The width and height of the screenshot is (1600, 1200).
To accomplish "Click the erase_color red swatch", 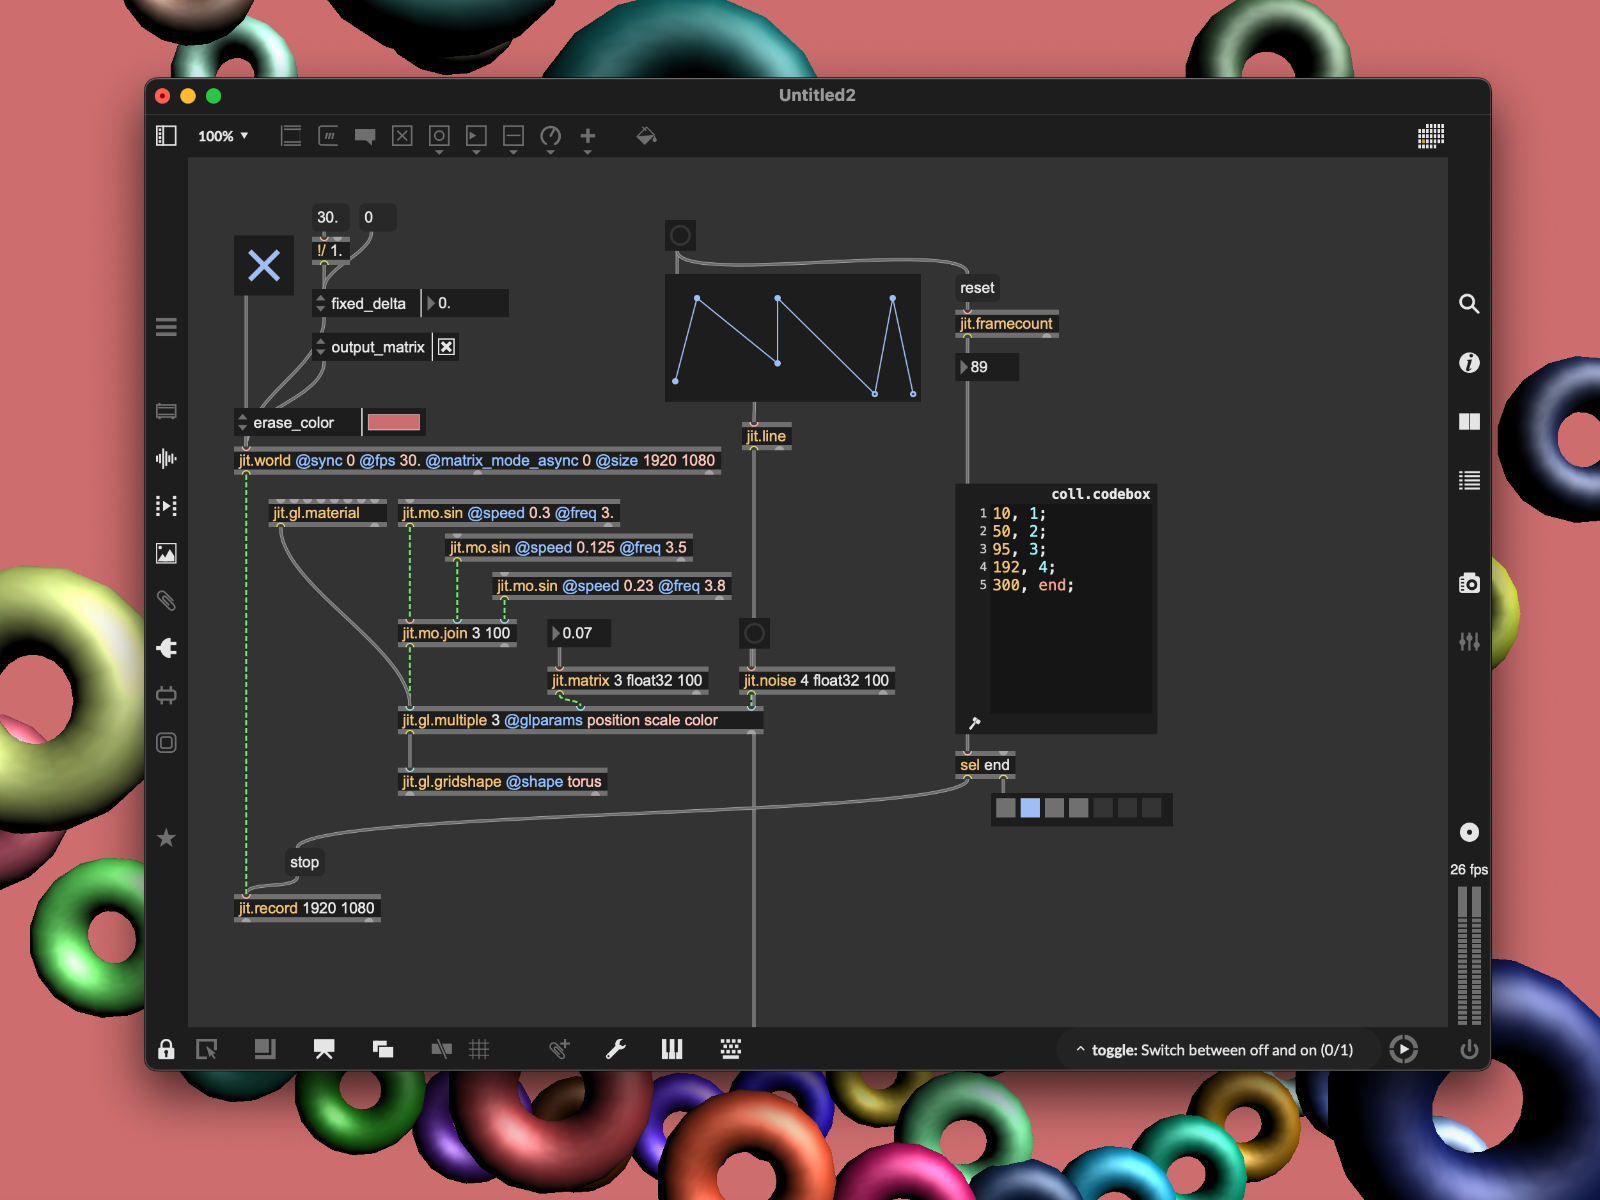I will (x=393, y=422).
